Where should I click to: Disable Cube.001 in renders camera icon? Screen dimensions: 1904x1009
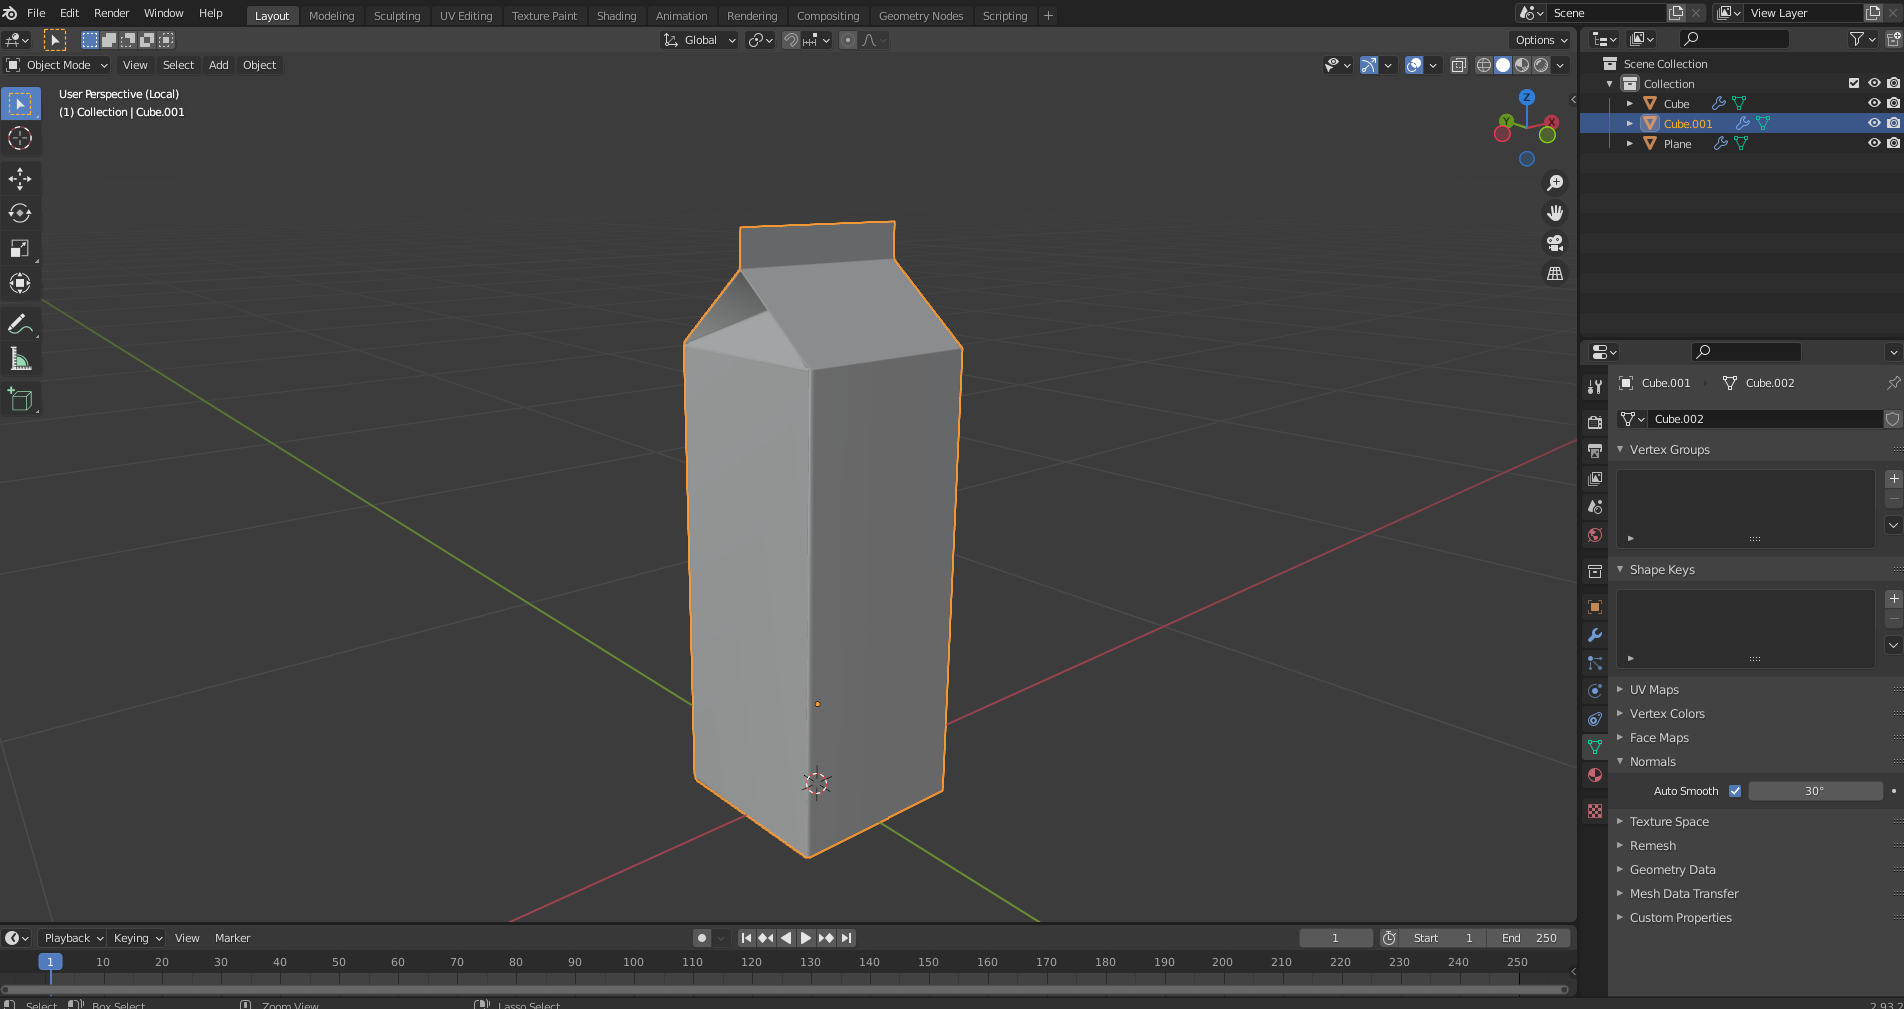[1893, 123]
